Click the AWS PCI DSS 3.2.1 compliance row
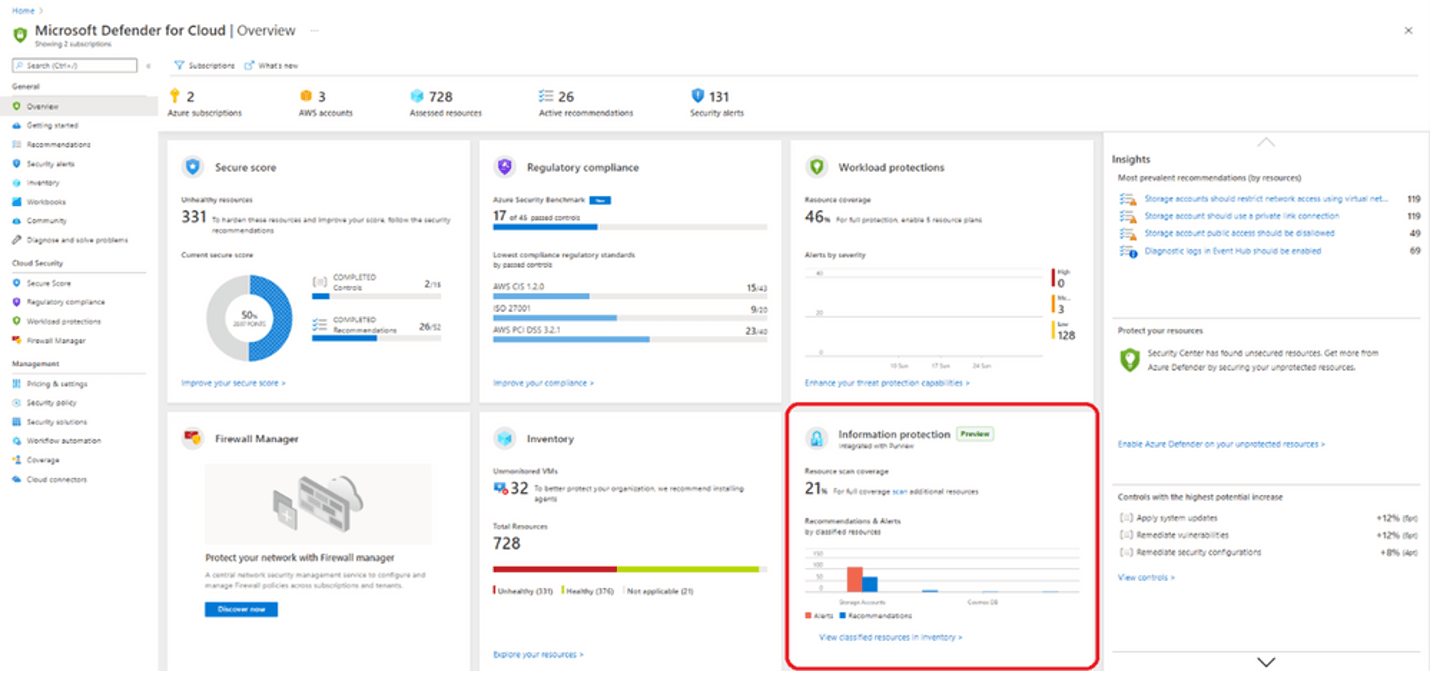This screenshot has height=675, width=1430. click(x=630, y=335)
